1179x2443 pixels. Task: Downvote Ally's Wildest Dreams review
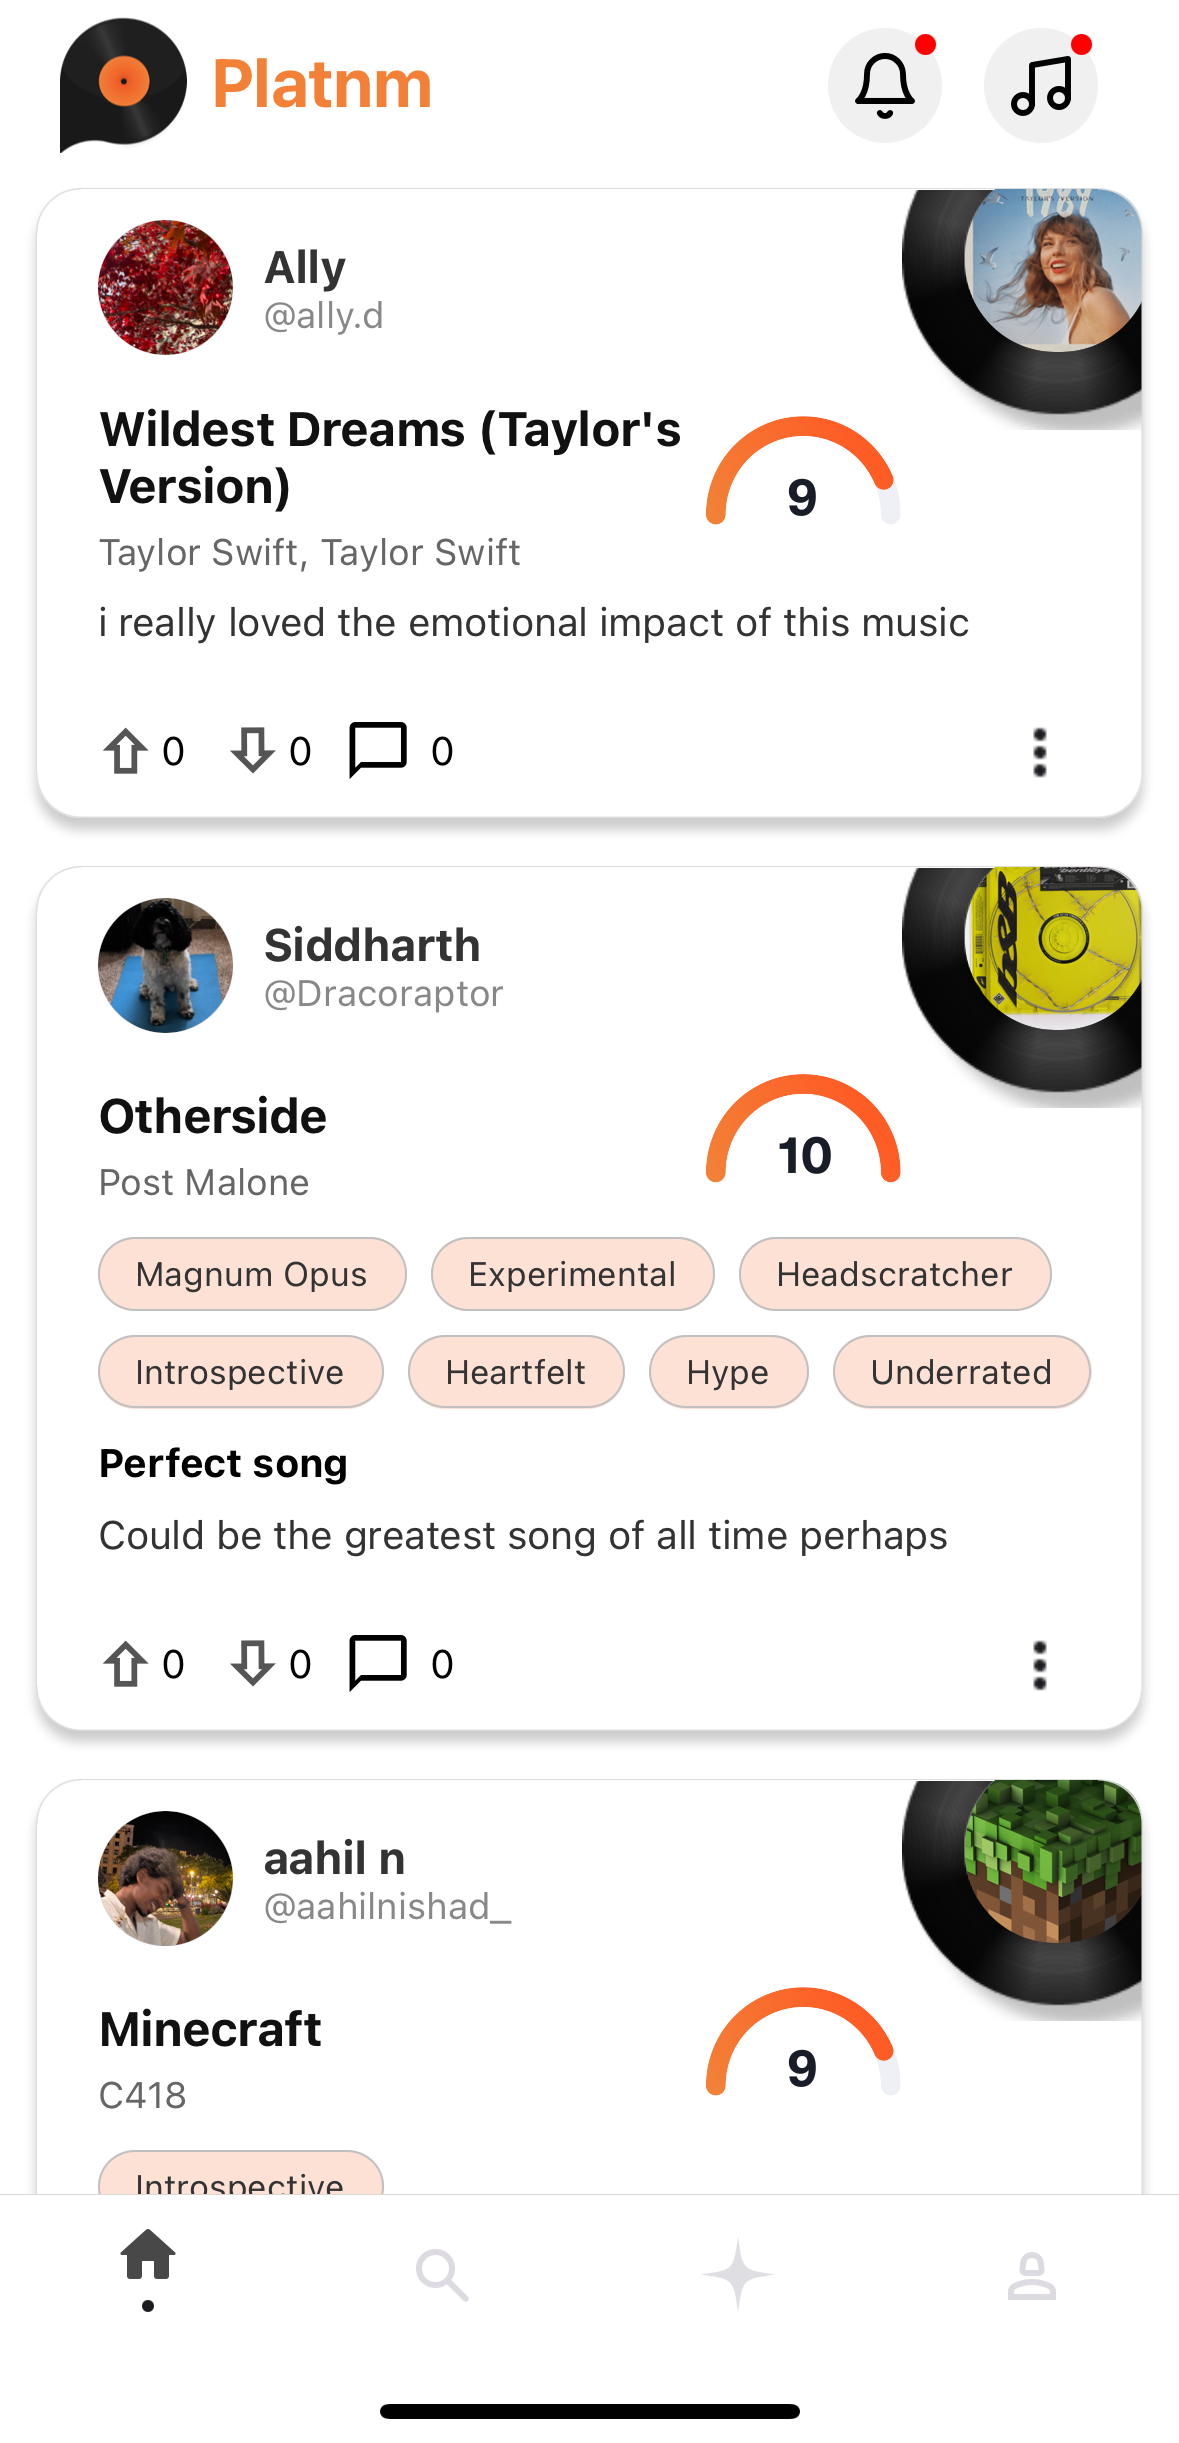click(253, 751)
